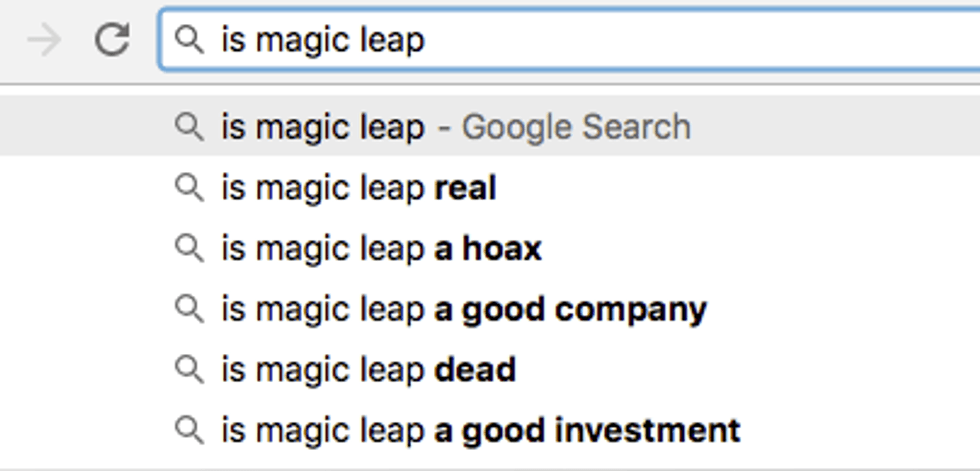Choose the 'is magic leap real' suggestion
Screen dimensions: 980x471
pos(359,188)
